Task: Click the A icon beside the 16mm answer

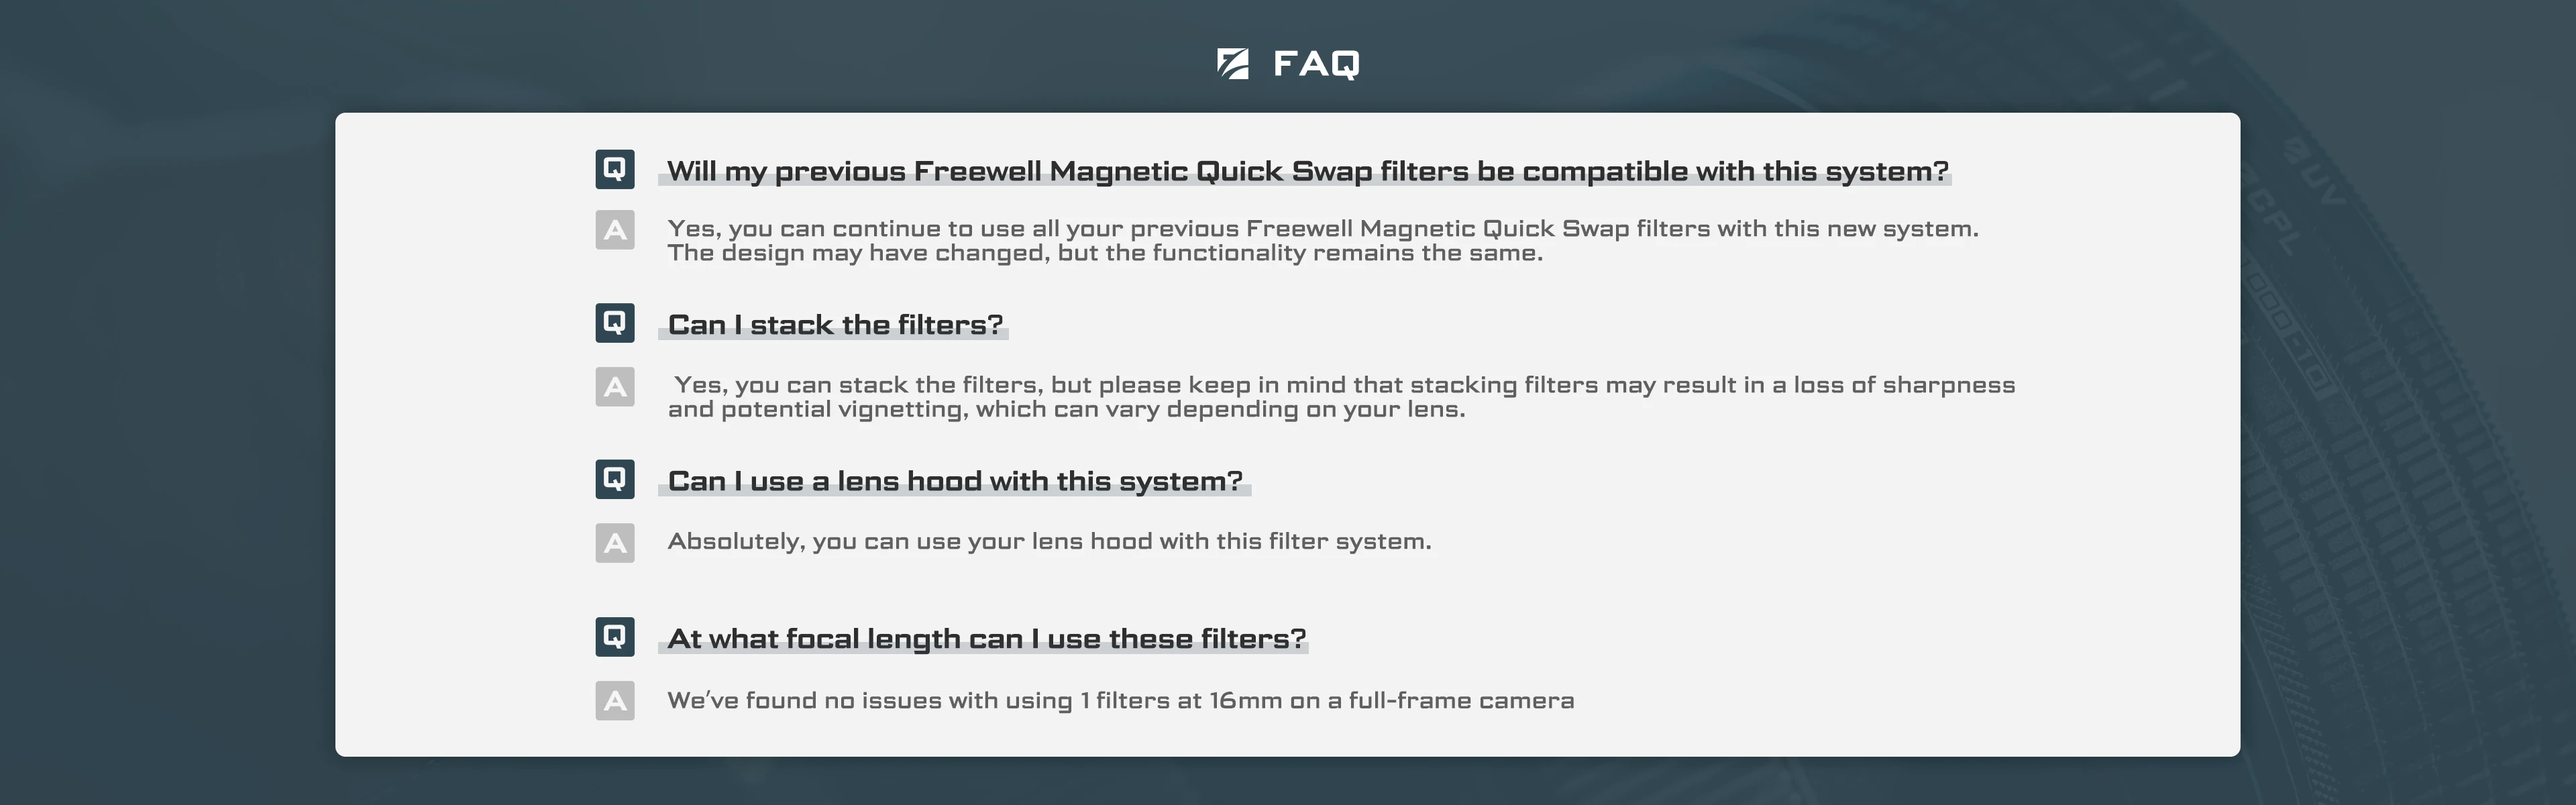Action: coord(615,700)
